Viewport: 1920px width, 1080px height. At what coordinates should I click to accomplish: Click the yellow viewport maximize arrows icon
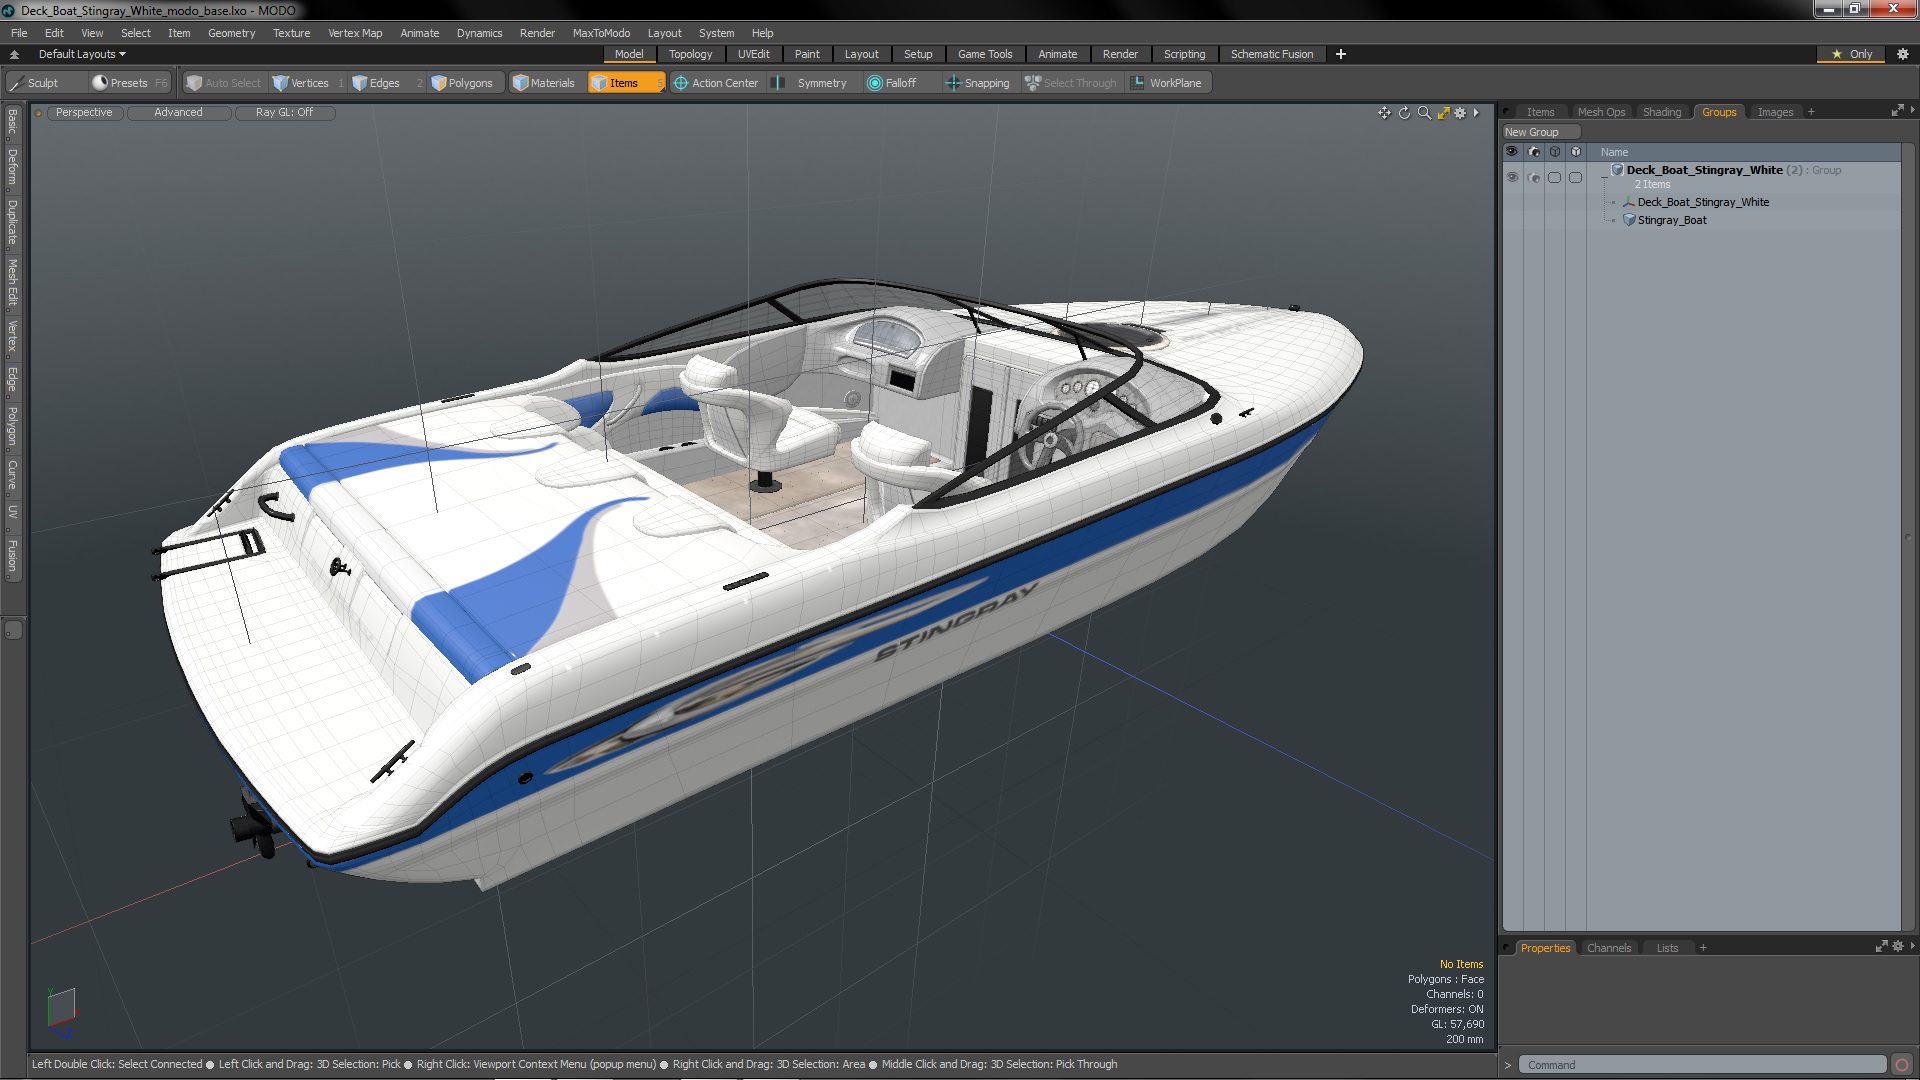click(1443, 113)
